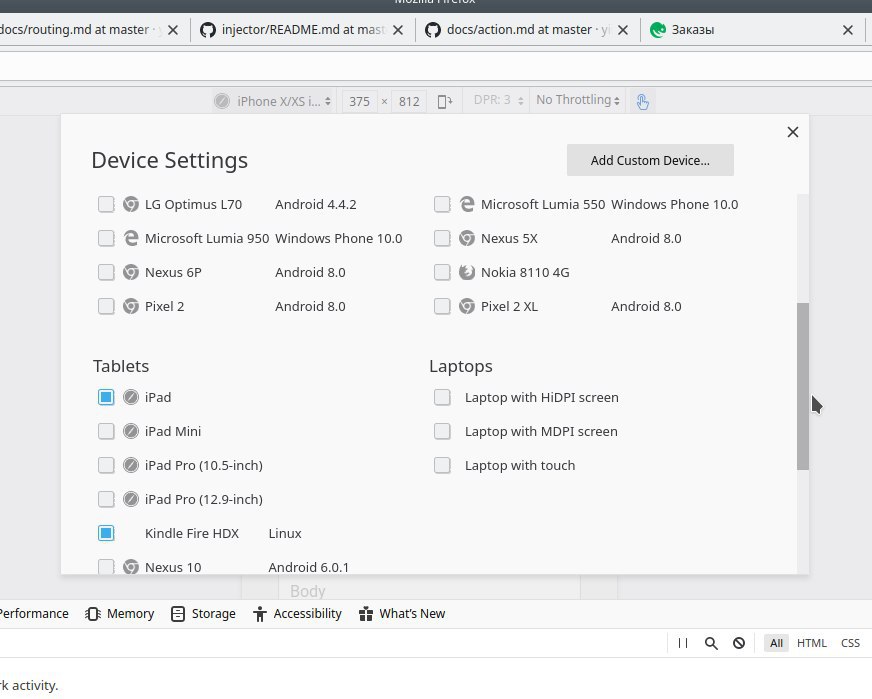The height and width of the screenshot is (699, 872).
Task: Click Chrome icon beside Pixel 2
Action: pos(131,306)
